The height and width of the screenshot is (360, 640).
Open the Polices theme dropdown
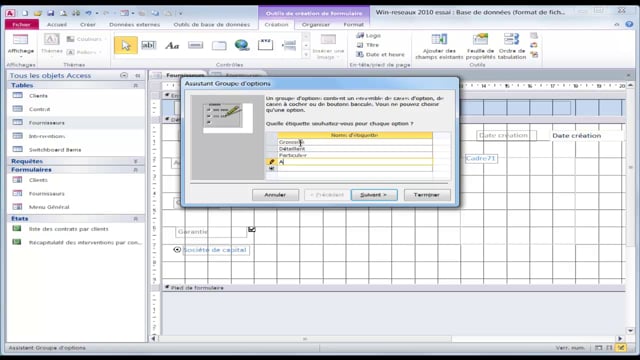83,52
